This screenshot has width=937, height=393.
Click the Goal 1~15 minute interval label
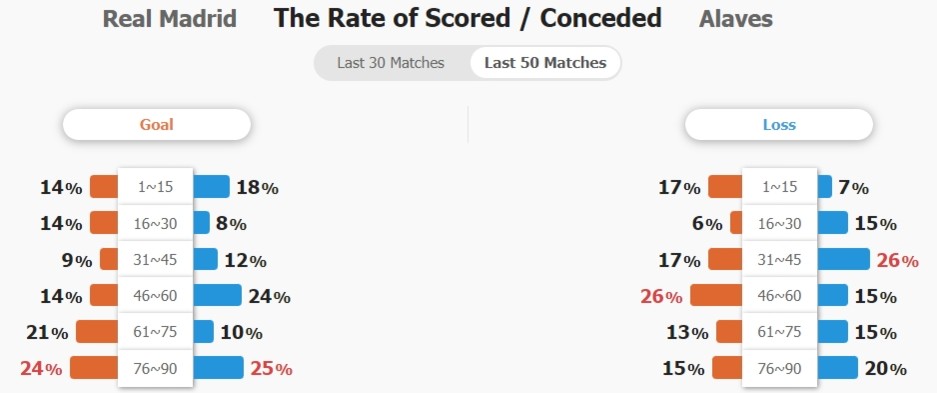click(155, 187)
